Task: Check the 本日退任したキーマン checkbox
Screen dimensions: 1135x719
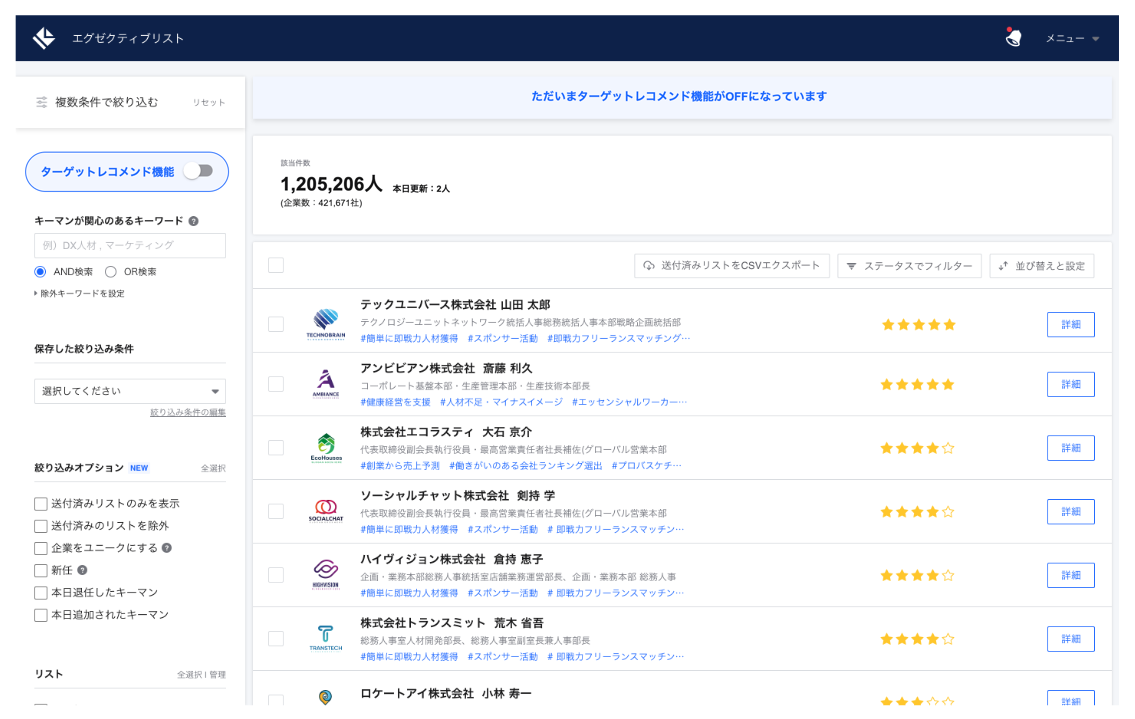Action: click(41, 593)
